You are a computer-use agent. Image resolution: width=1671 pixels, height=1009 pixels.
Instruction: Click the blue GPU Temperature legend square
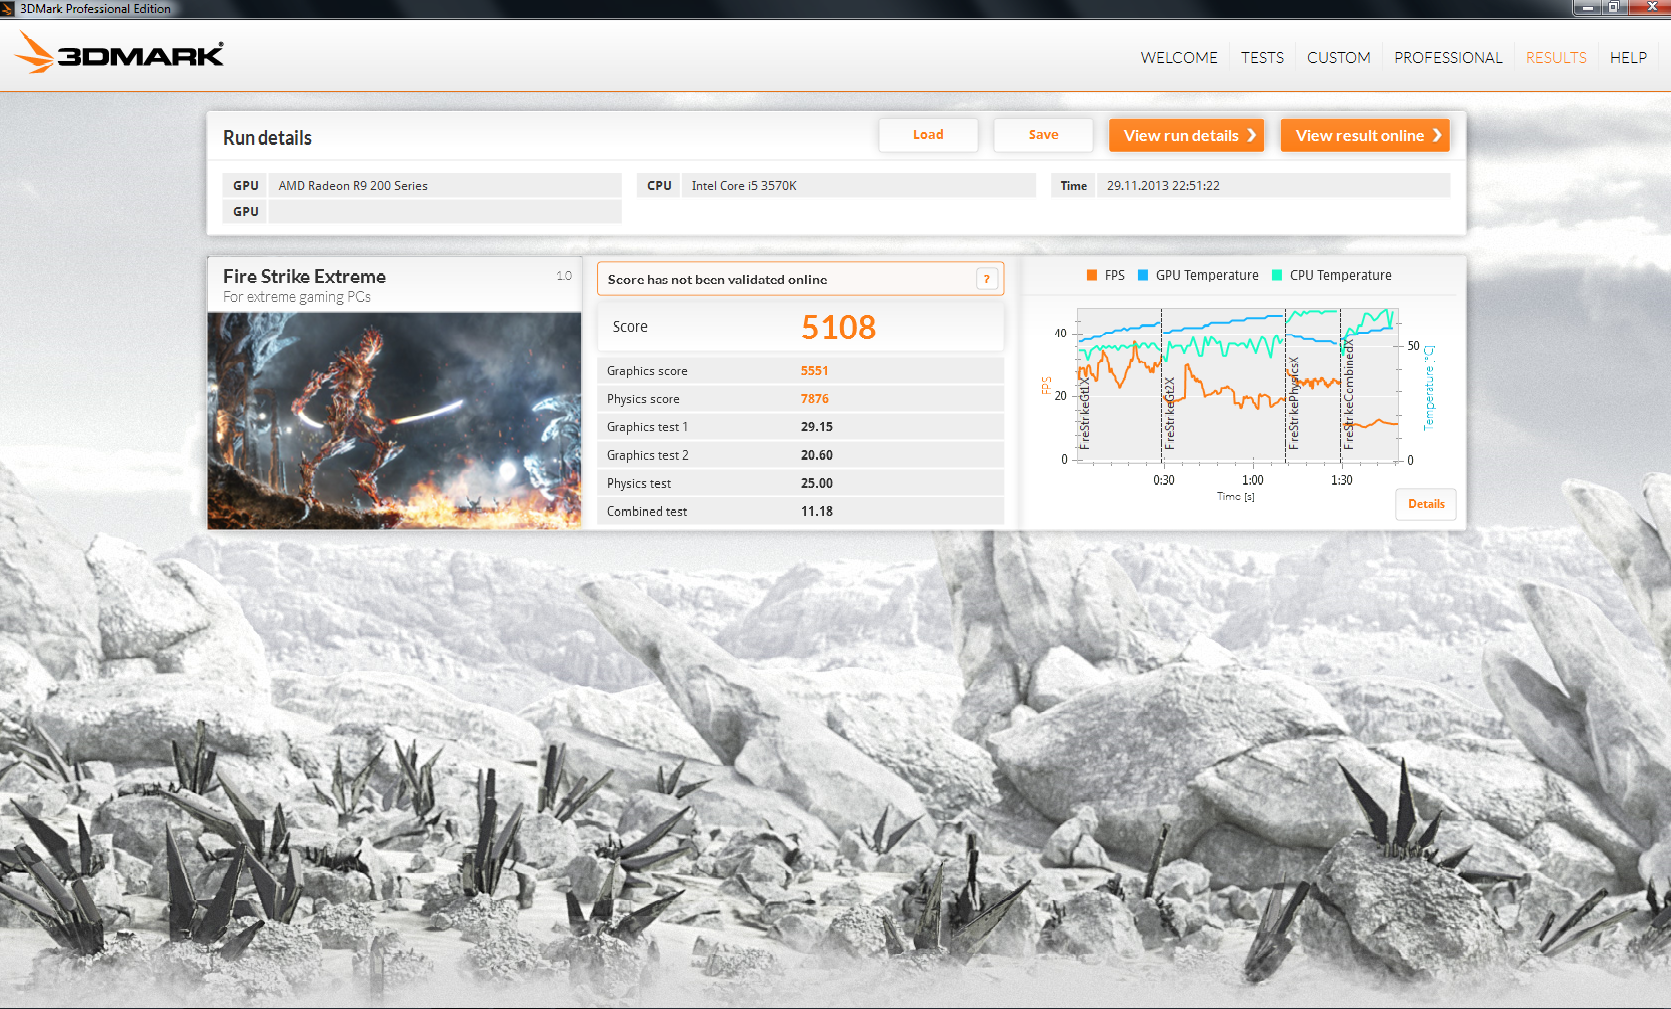1143,275
